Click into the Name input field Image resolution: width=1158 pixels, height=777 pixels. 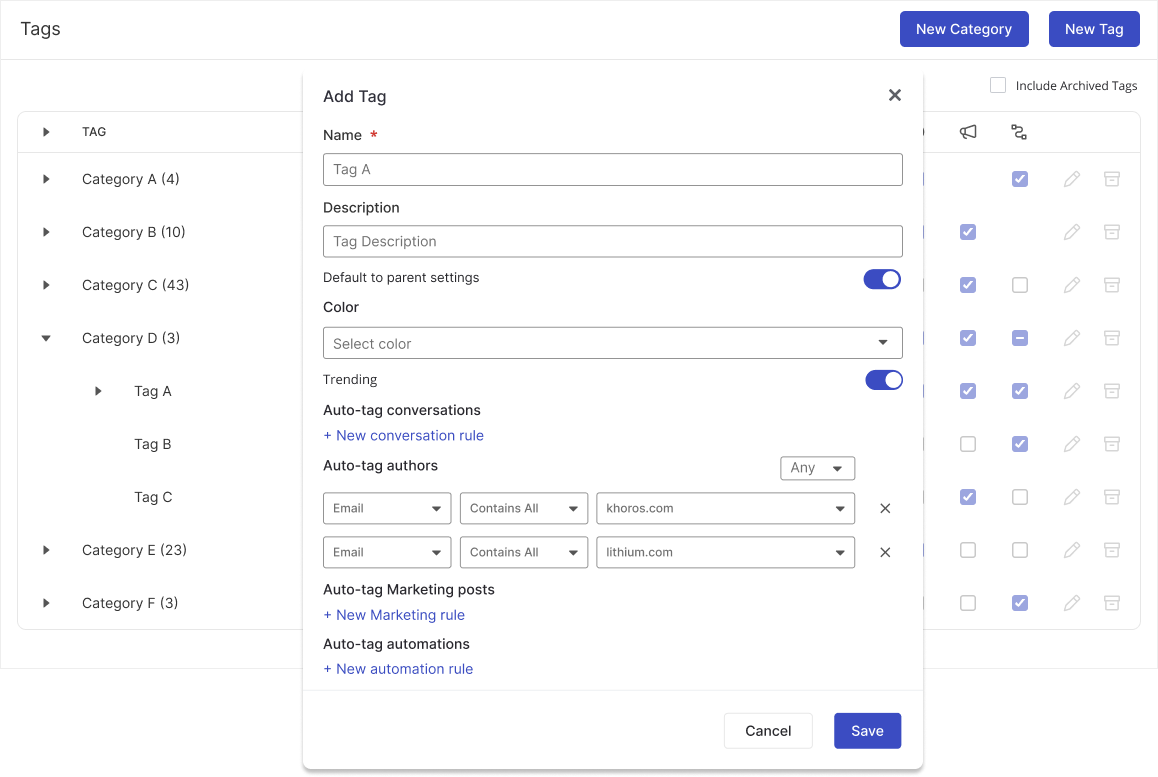612,169
